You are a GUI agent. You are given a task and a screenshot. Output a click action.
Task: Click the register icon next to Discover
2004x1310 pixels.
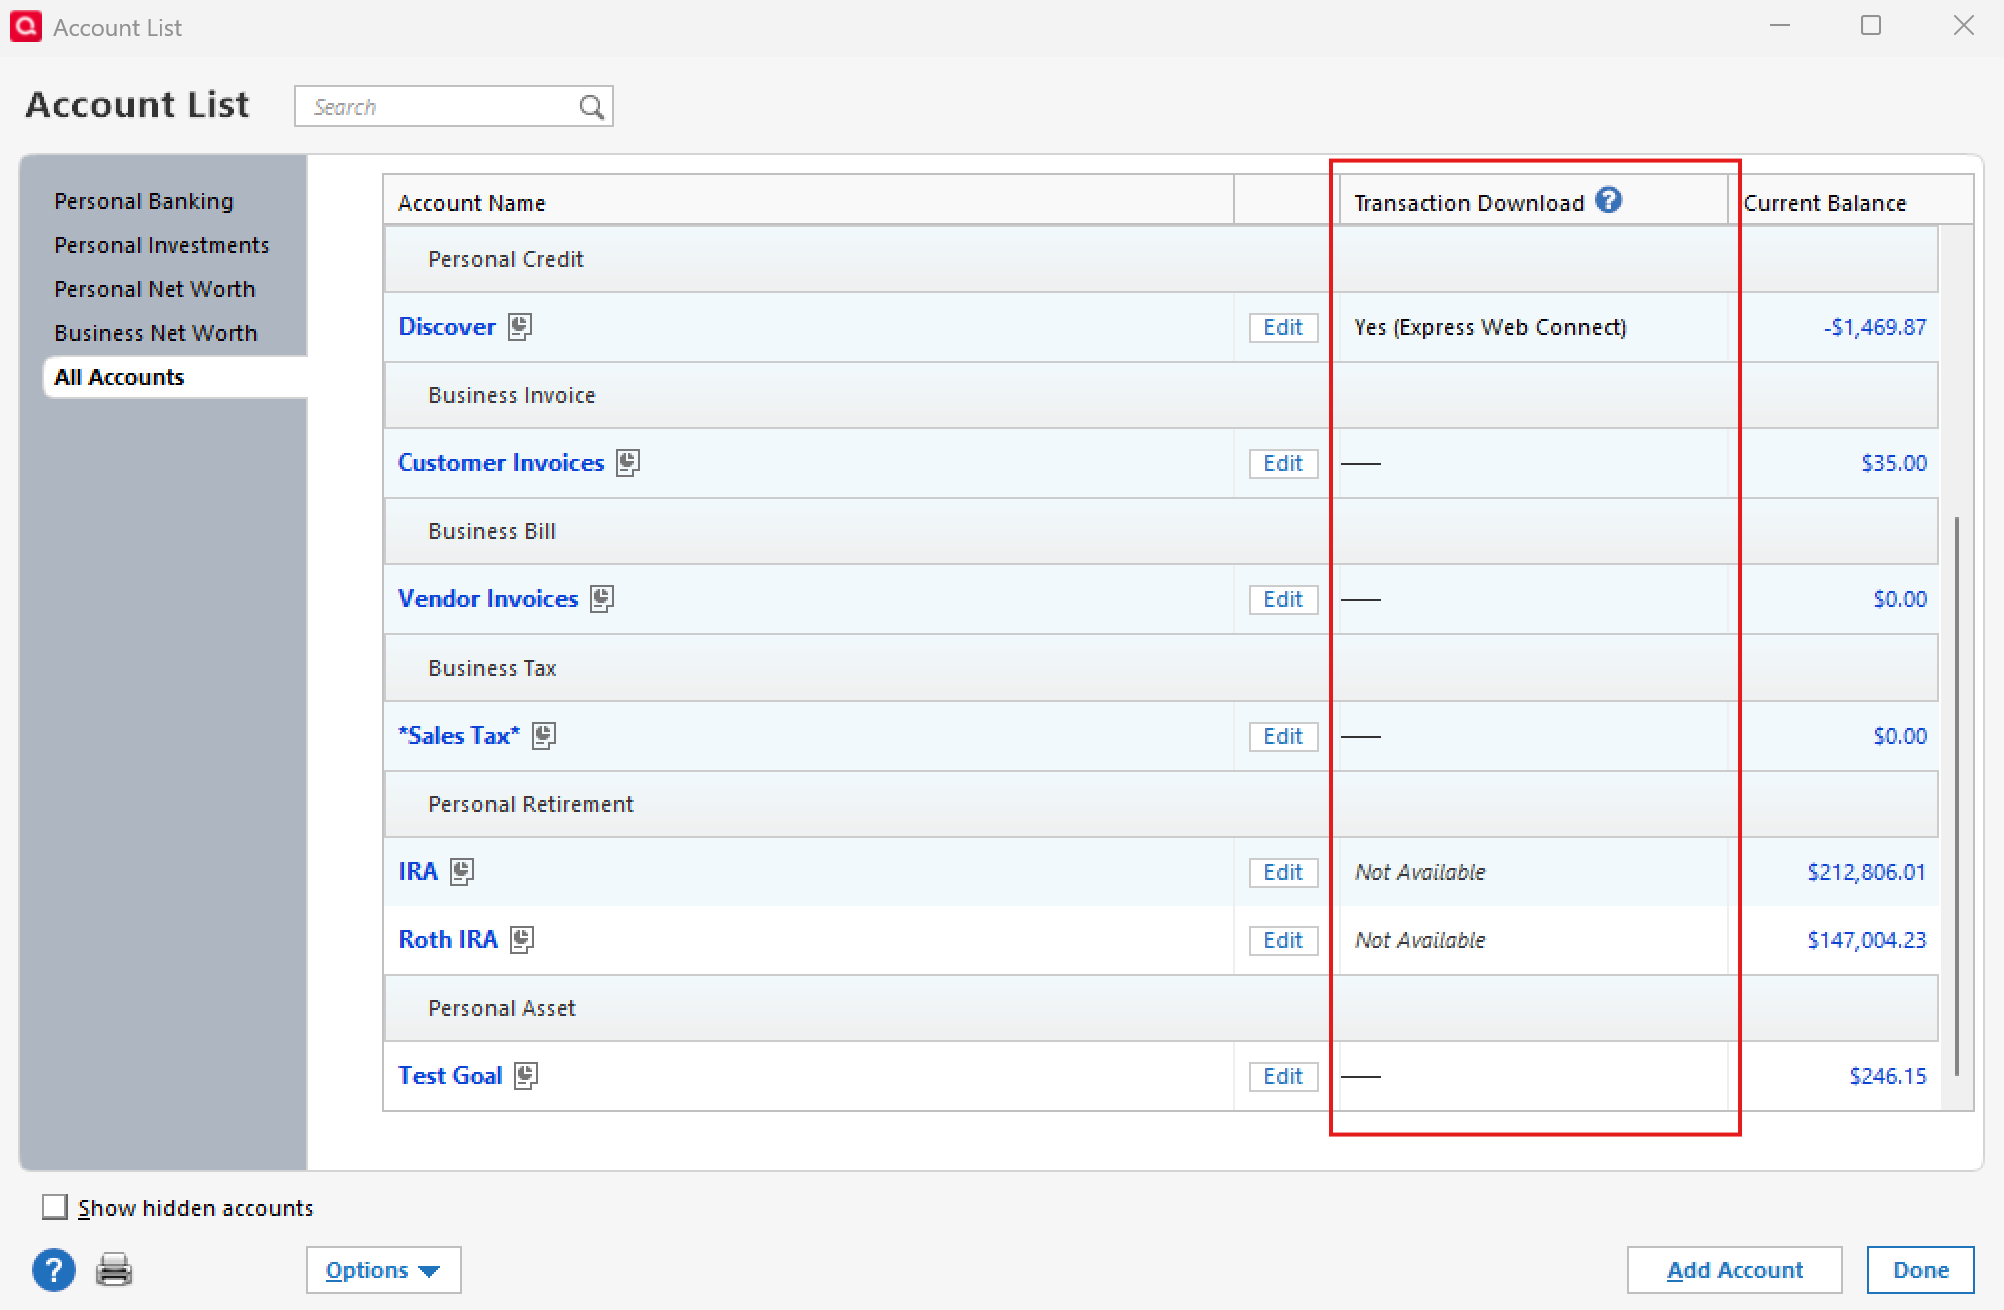tap(519, 327)
